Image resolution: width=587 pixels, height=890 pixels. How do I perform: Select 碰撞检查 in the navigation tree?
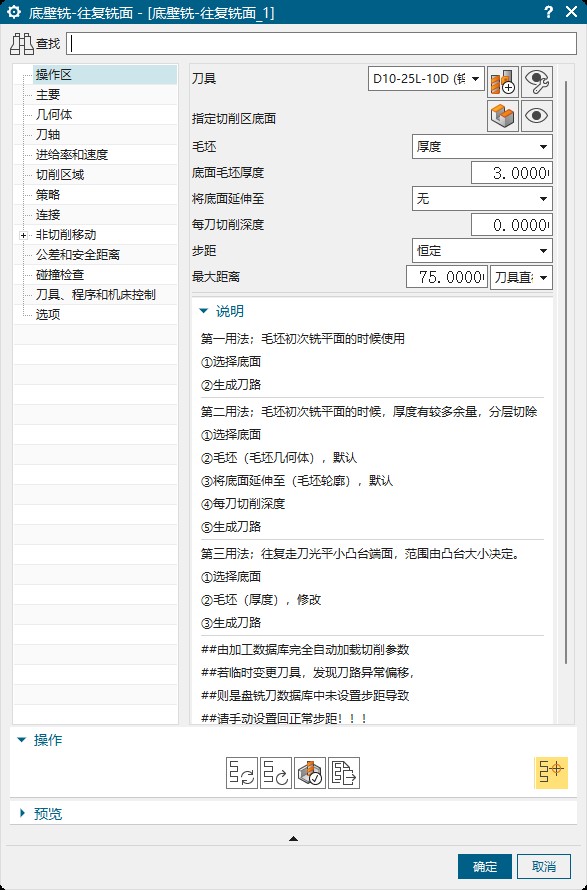(x=60, y=274)
